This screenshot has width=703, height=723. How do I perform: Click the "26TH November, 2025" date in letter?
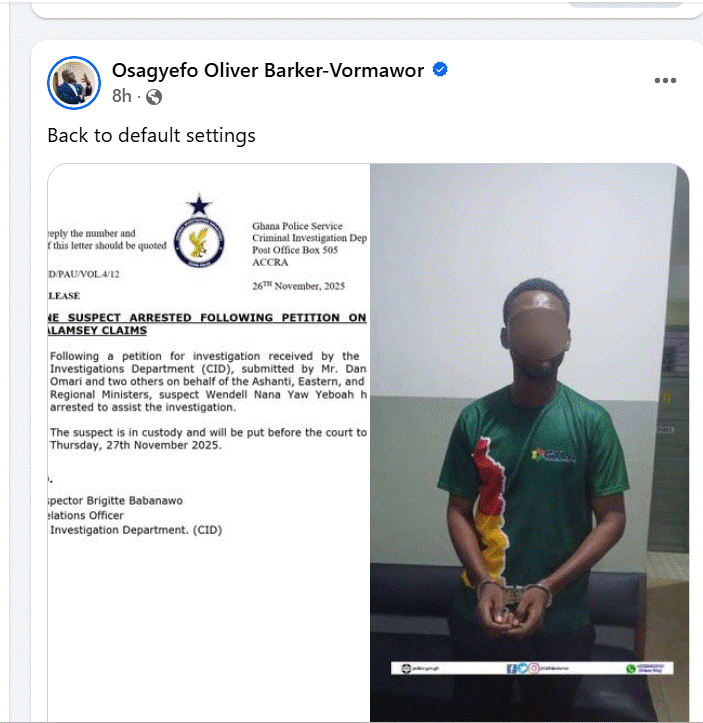pyautogui.click(x=298, y=286)
